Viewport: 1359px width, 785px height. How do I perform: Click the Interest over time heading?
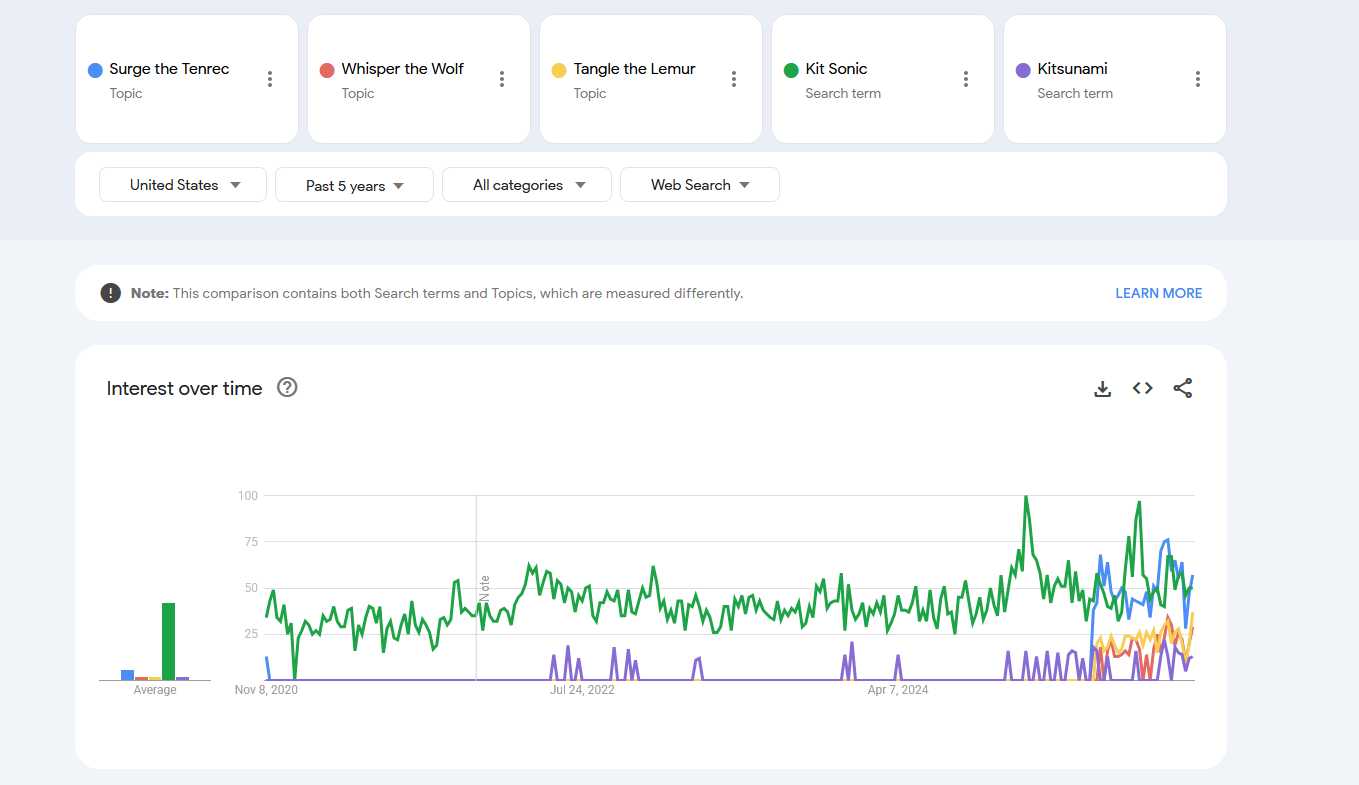tap(184, 388)
